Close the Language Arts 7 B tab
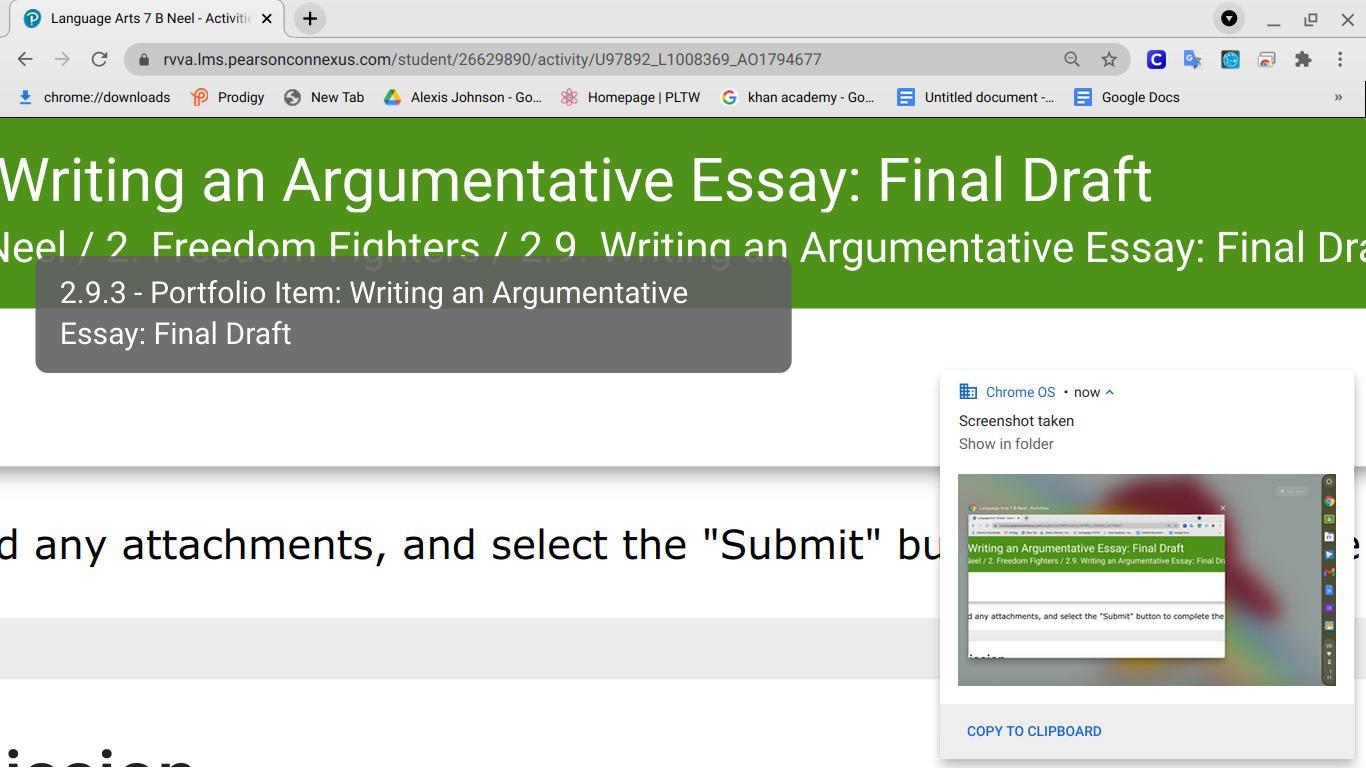Image resolution: width=1366 pixels, height=768 pixels. coord(267,18)
